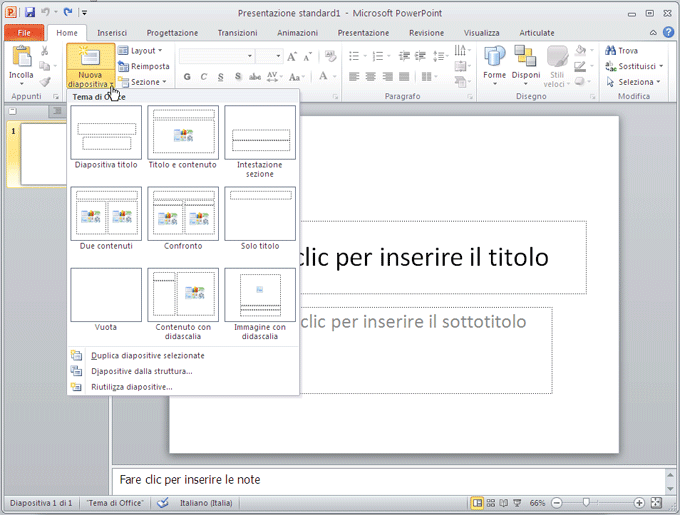Click the increase indent icon
Image resolution: width=680 pixels, height=515 pixels.
420,55
